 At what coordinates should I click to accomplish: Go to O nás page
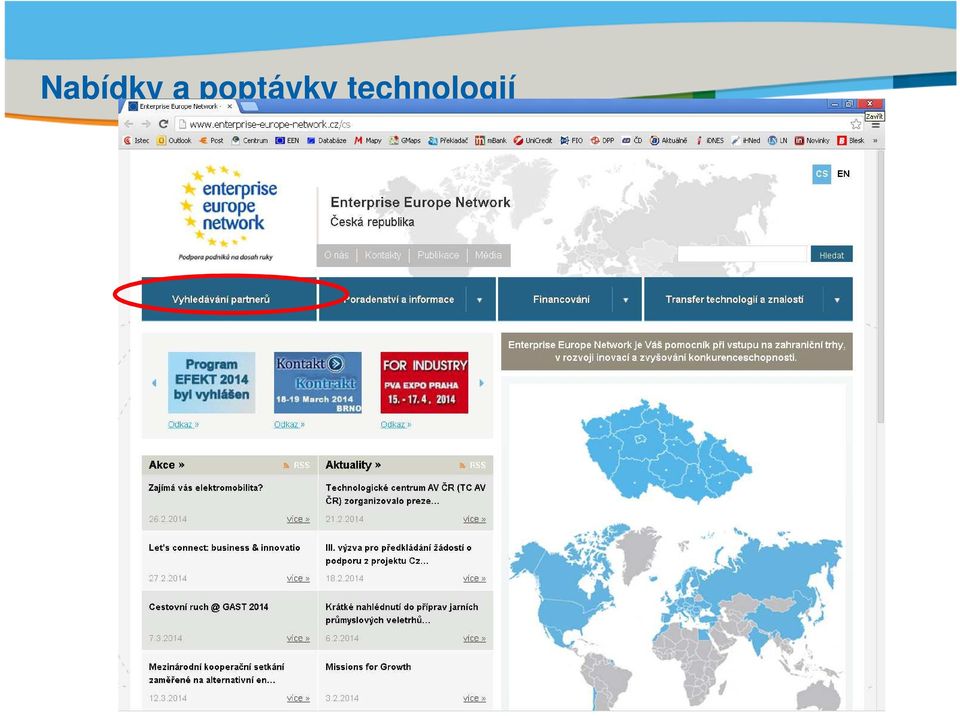tap(336, 255)
